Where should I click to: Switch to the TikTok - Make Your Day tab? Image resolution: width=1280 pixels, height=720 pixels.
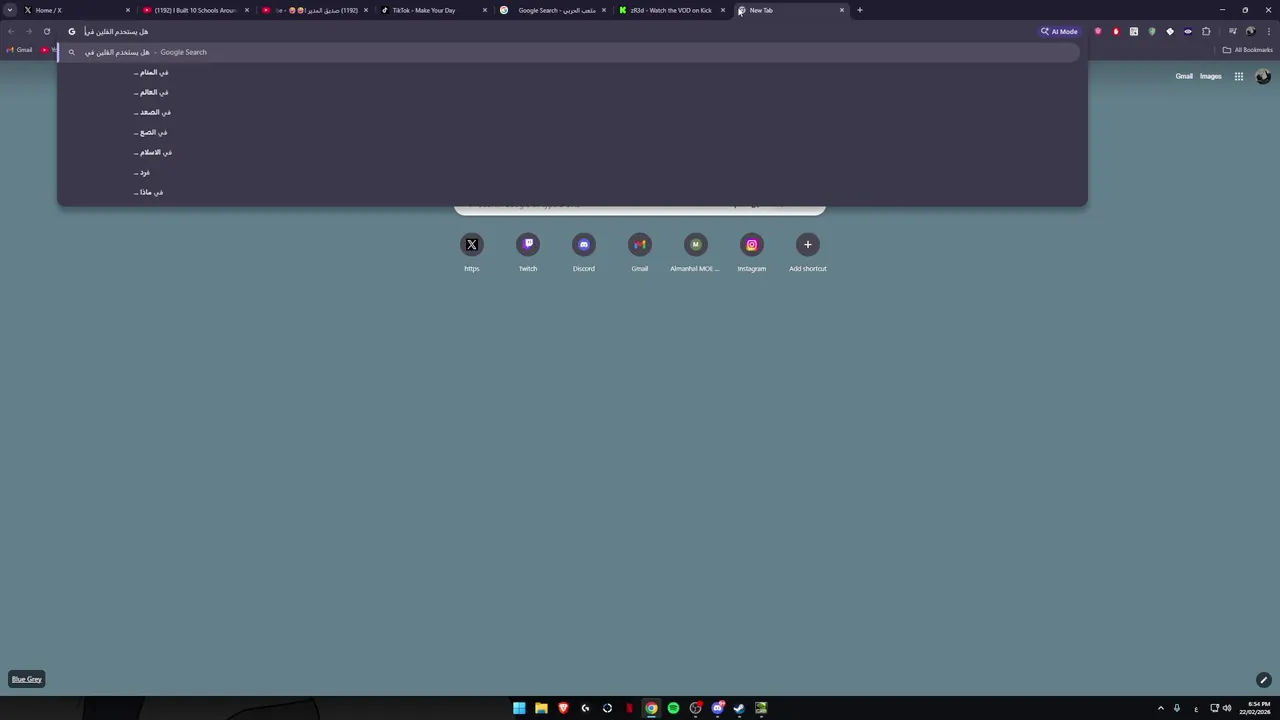point(434,10)
